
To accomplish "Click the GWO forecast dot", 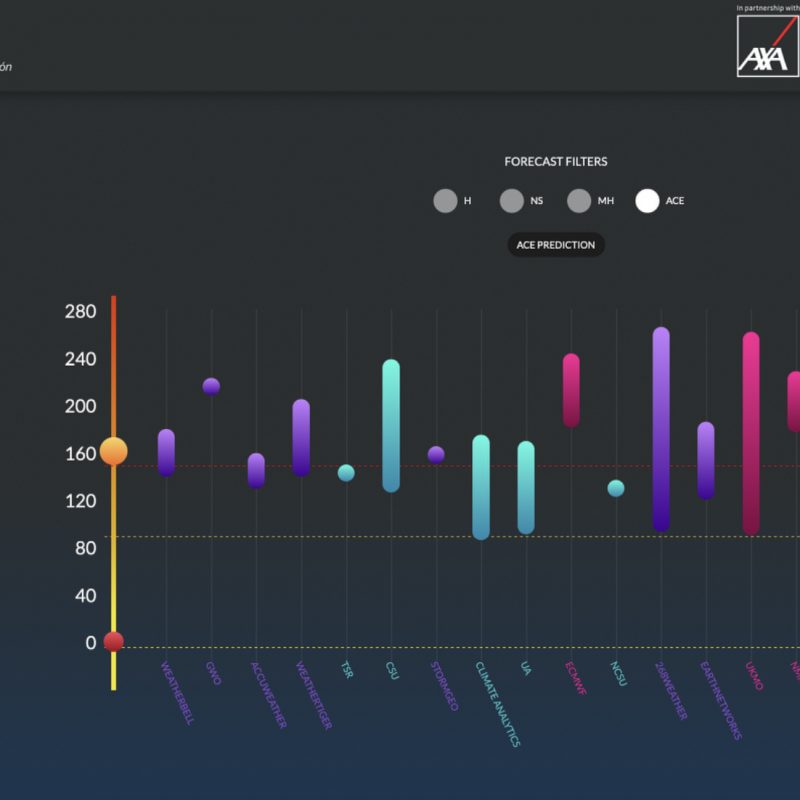I will coord(211,386).
